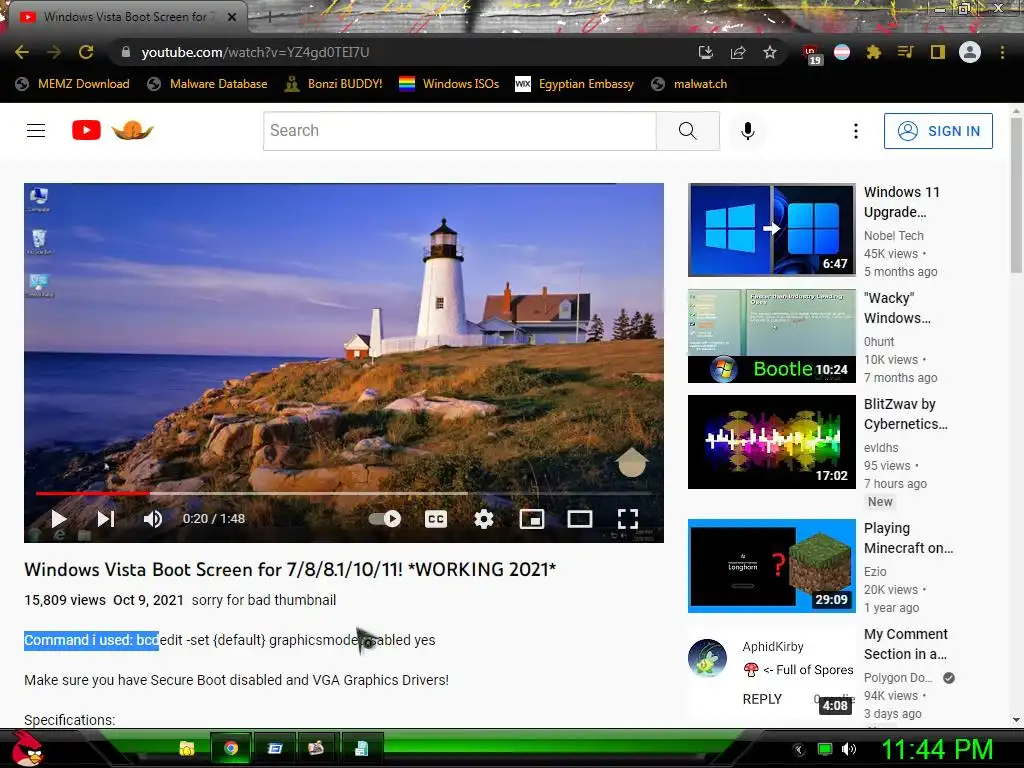Open the Egyptian Embassy bookmark
Viewport: 1024px width, 768px height.
575,84
